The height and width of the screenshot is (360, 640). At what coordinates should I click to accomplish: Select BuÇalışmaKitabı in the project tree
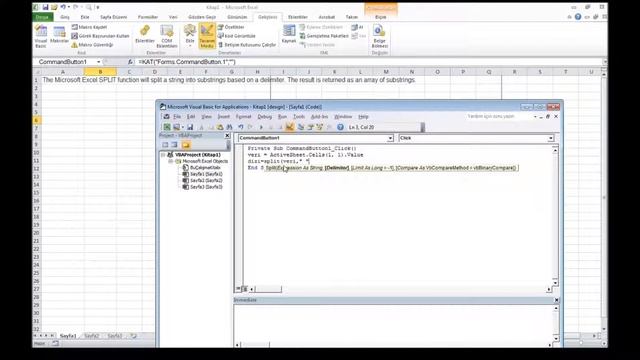(x=202, y=168)
